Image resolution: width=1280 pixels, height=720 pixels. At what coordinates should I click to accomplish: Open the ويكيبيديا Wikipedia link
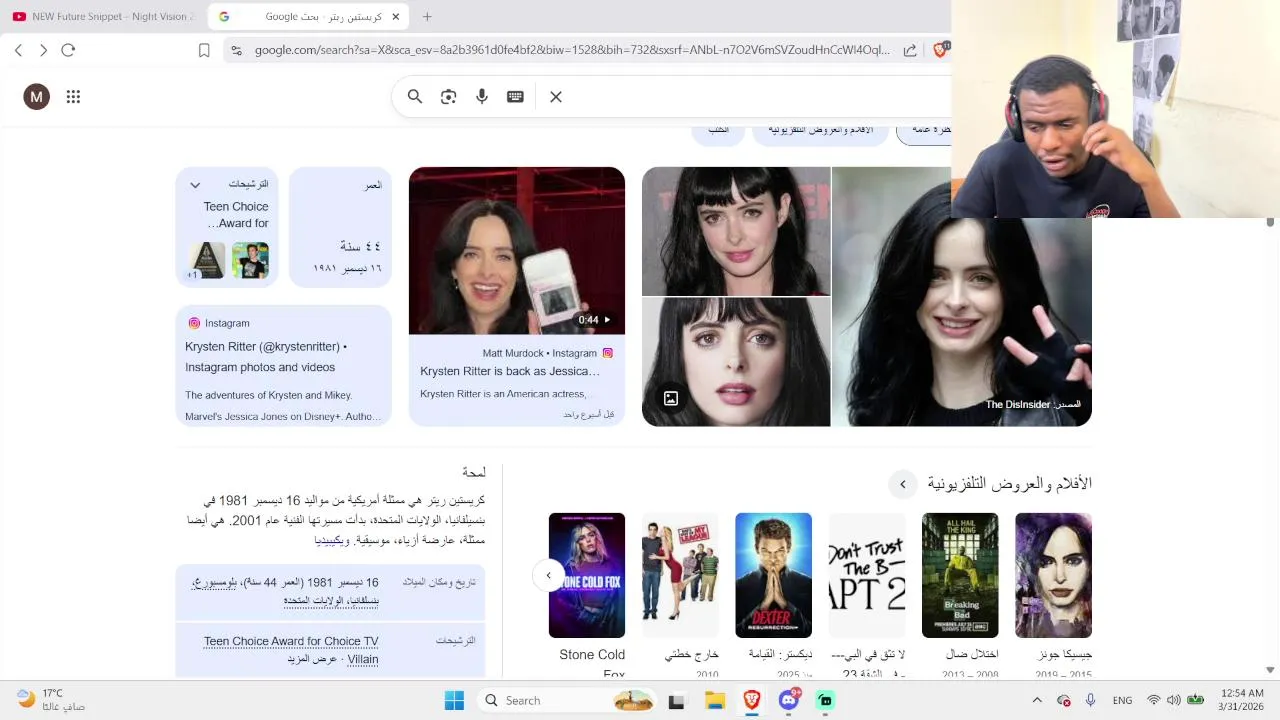(x=330, y=540)
